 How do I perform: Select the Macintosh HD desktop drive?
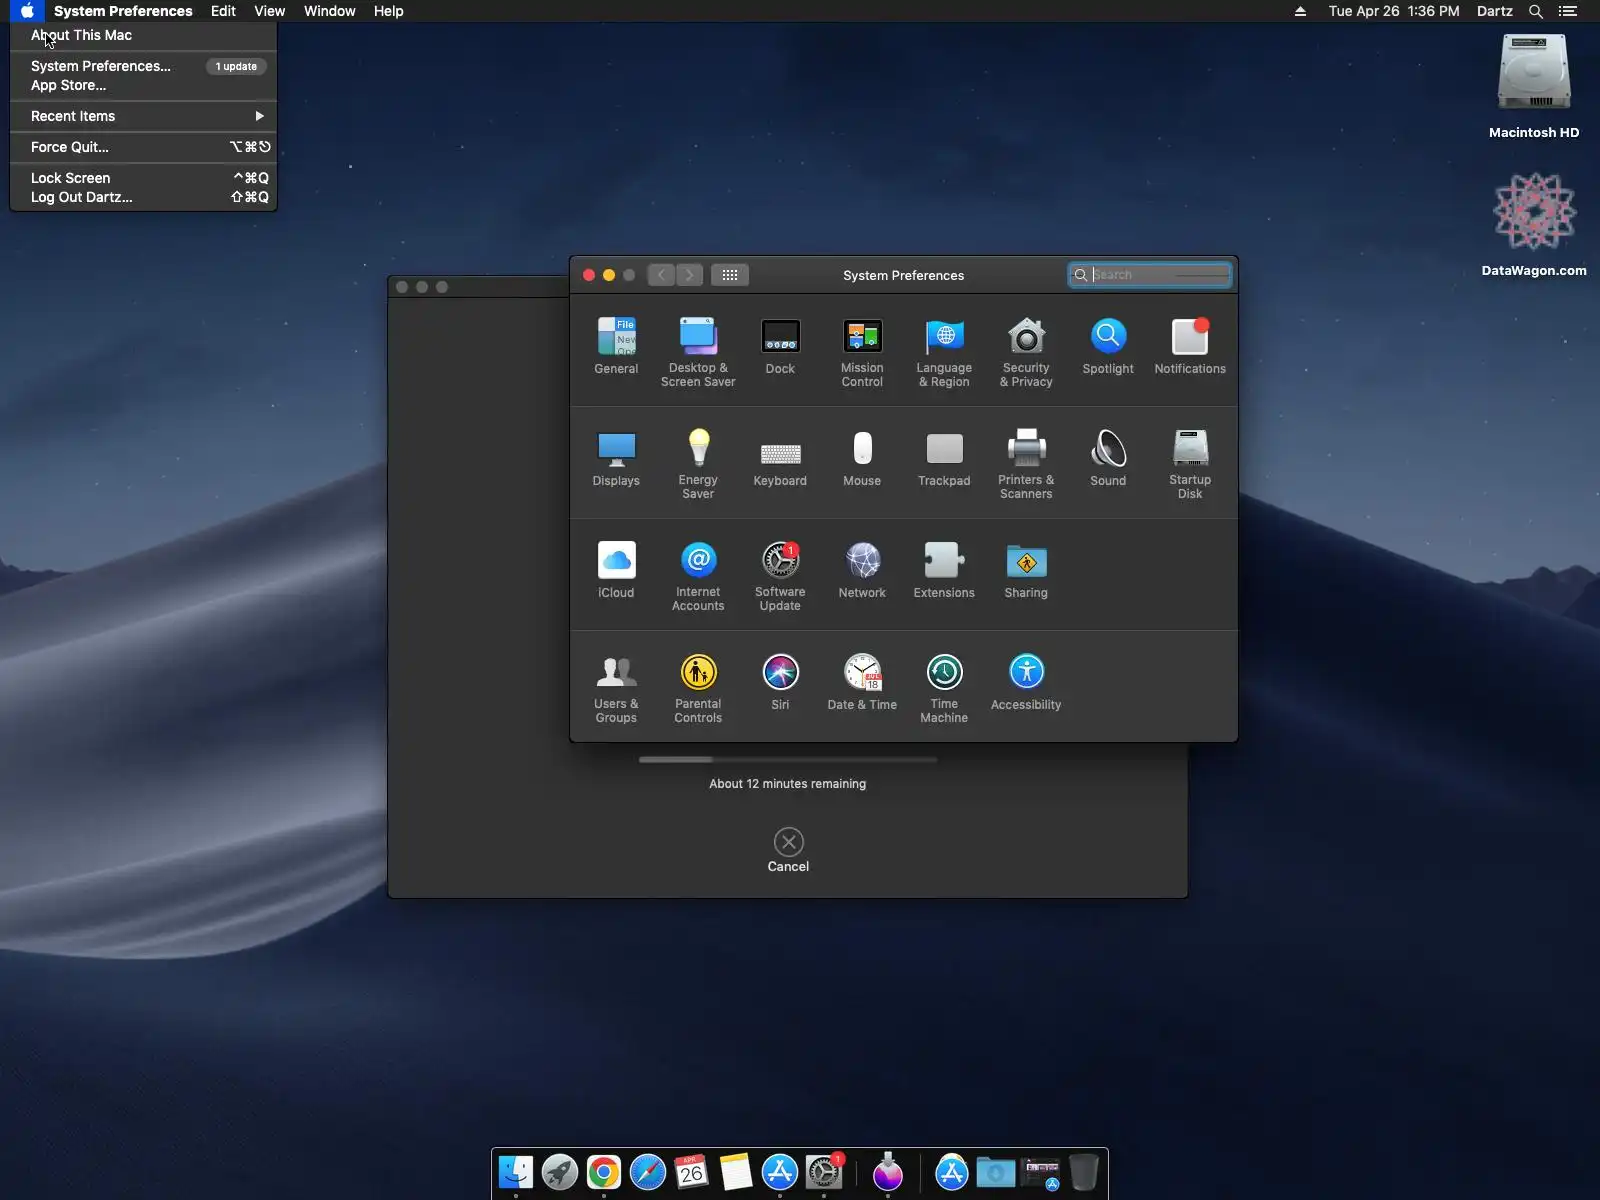pyautogui.click(x=1534, y=87)
